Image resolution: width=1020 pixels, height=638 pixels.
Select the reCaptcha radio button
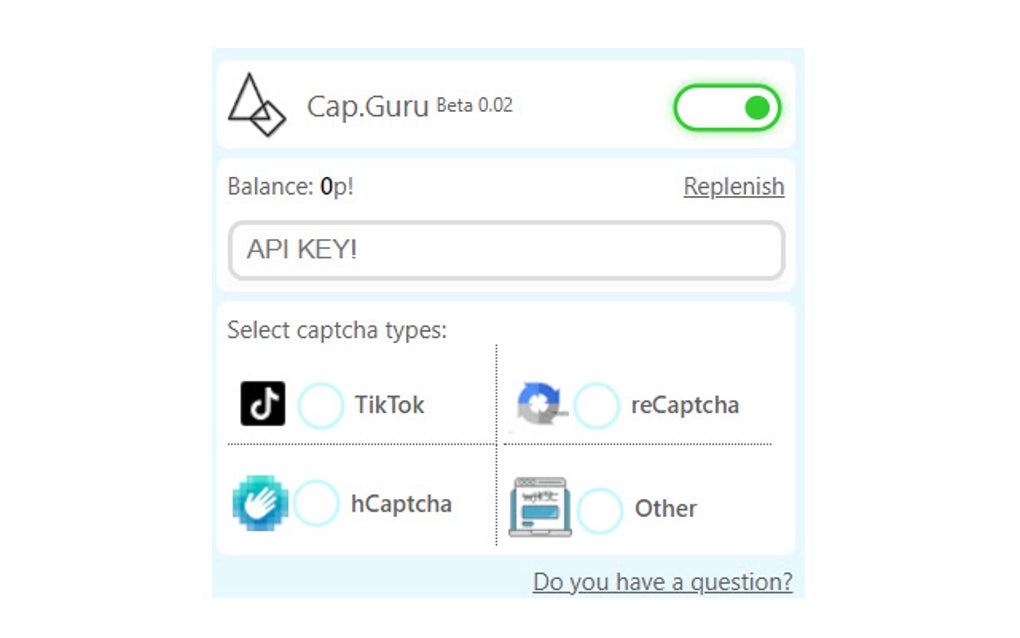(596, 405)
